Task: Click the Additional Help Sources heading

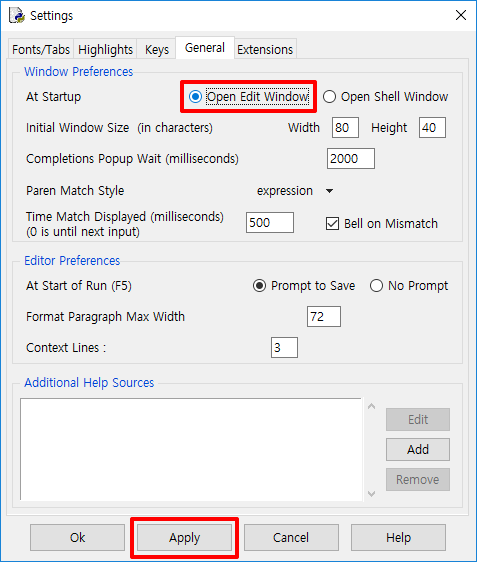Action: tap(89, 382)
